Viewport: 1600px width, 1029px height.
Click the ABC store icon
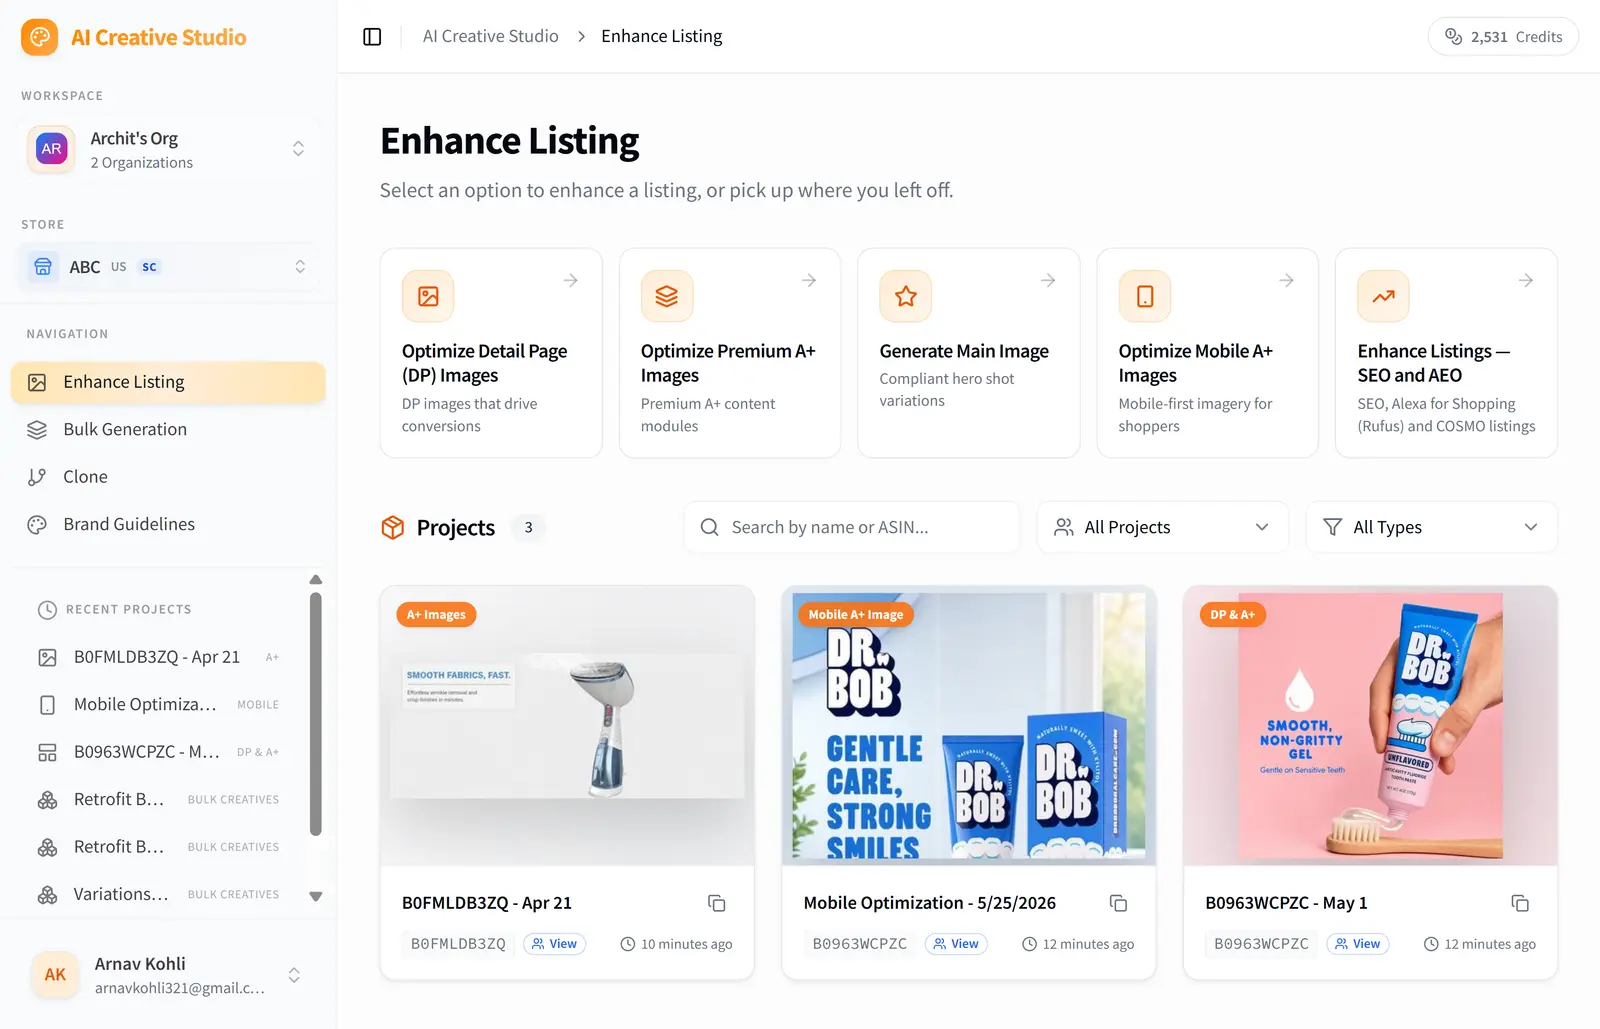43,267
